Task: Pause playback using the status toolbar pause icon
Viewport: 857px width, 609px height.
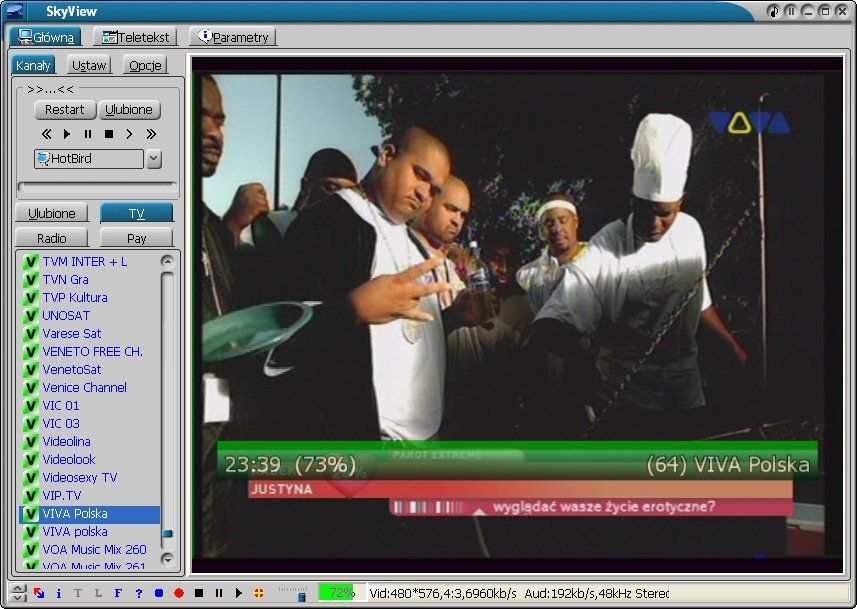Action: coord(219,593)
